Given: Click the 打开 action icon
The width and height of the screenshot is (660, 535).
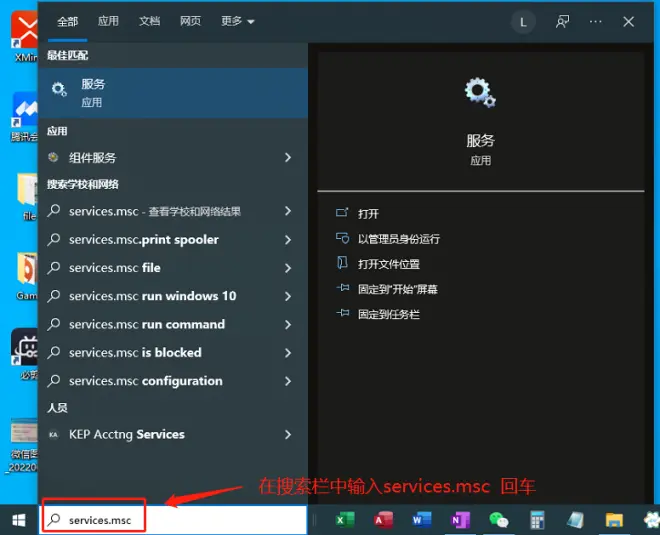Looking at the screenshot, I should coord(342,213).
